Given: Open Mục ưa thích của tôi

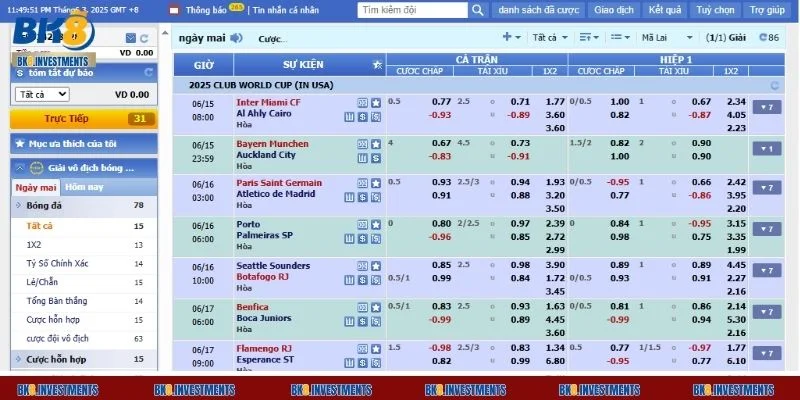Looking at the screenshot, I should [84, 144].
